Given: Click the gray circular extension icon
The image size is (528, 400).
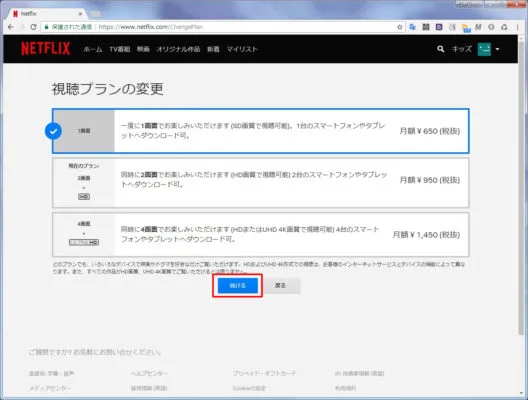Looking at the screenshot, I should (491, 27).
